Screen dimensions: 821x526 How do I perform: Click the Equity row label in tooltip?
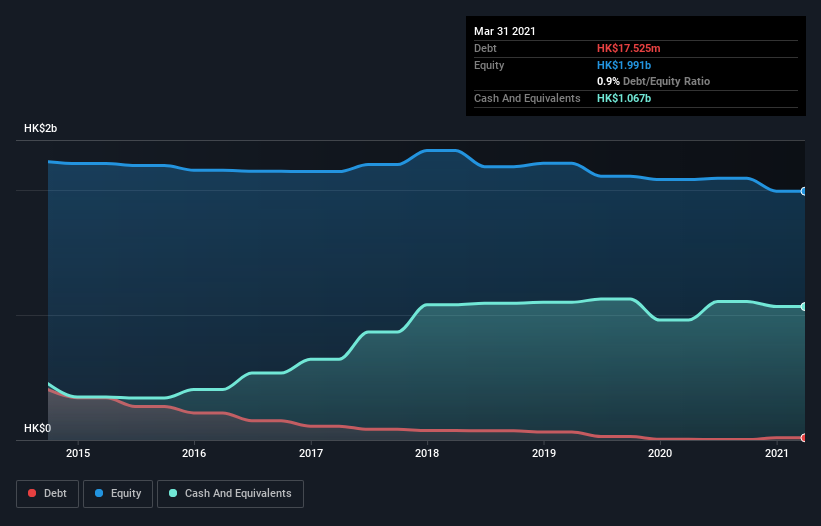coord(489,65)
